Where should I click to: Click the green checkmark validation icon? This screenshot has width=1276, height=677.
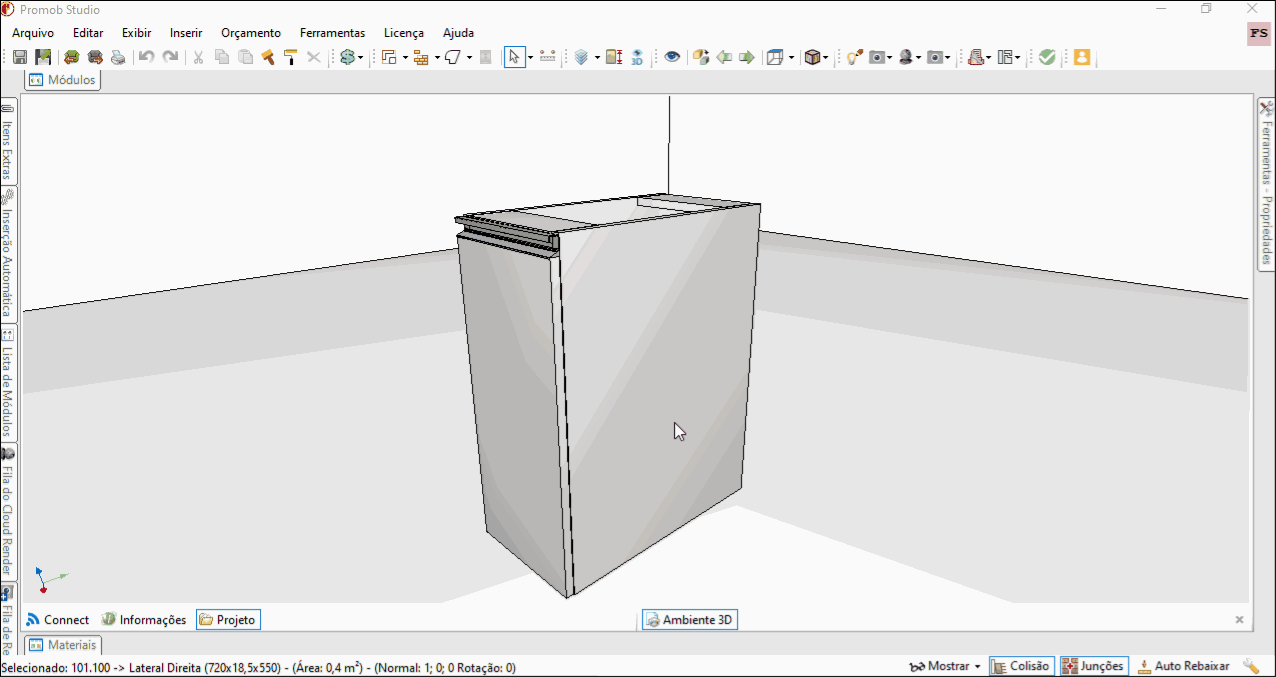pos(1047,58)
